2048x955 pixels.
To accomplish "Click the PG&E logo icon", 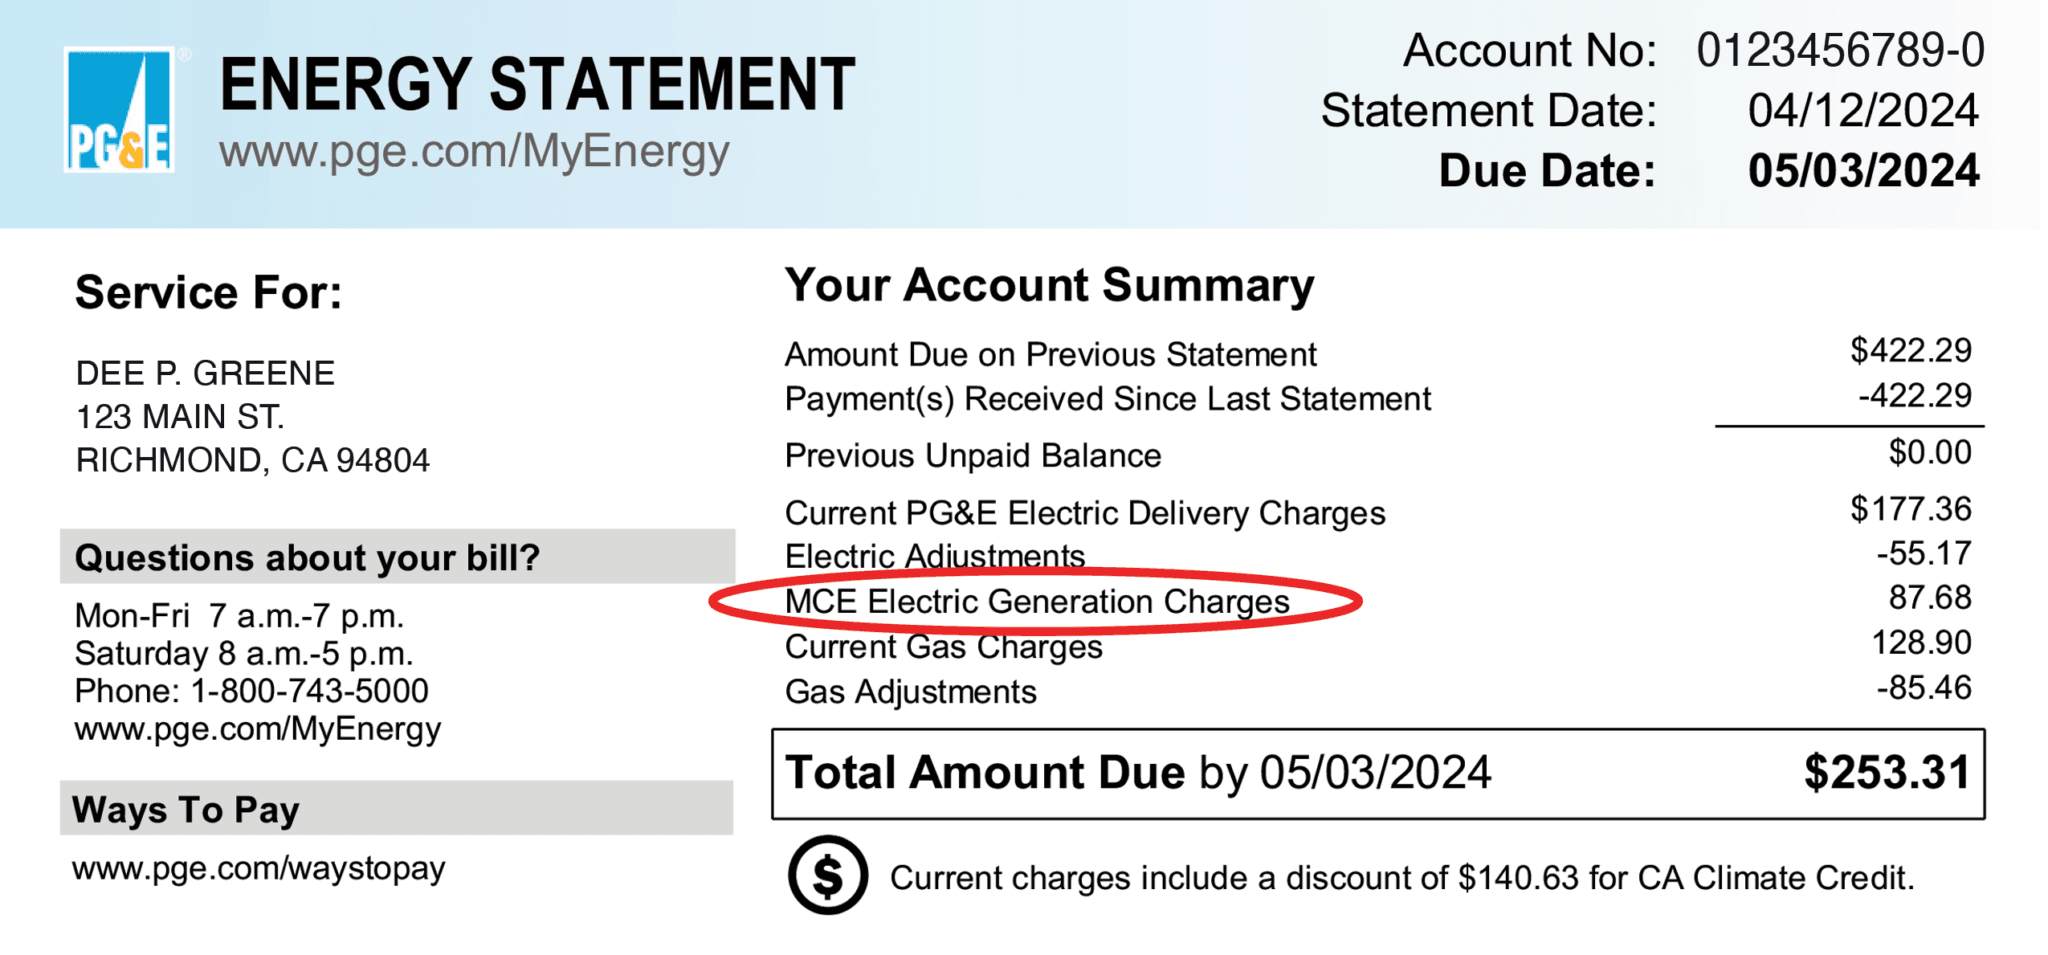I will click(x=119, y=110).
